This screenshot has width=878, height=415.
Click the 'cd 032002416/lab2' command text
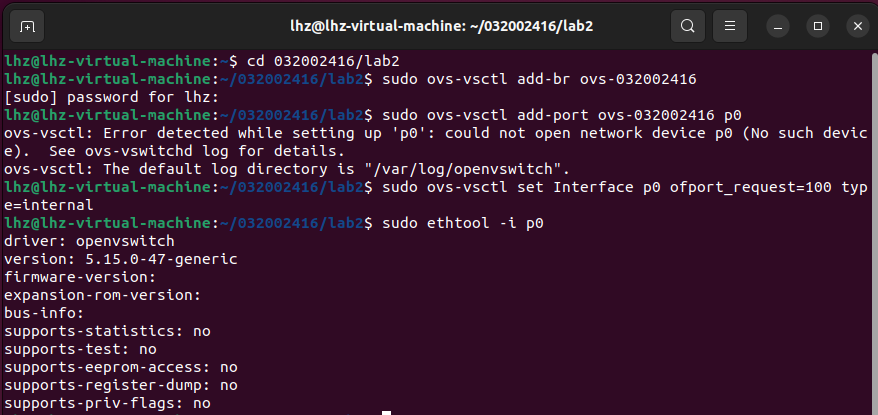click(323, 60)
